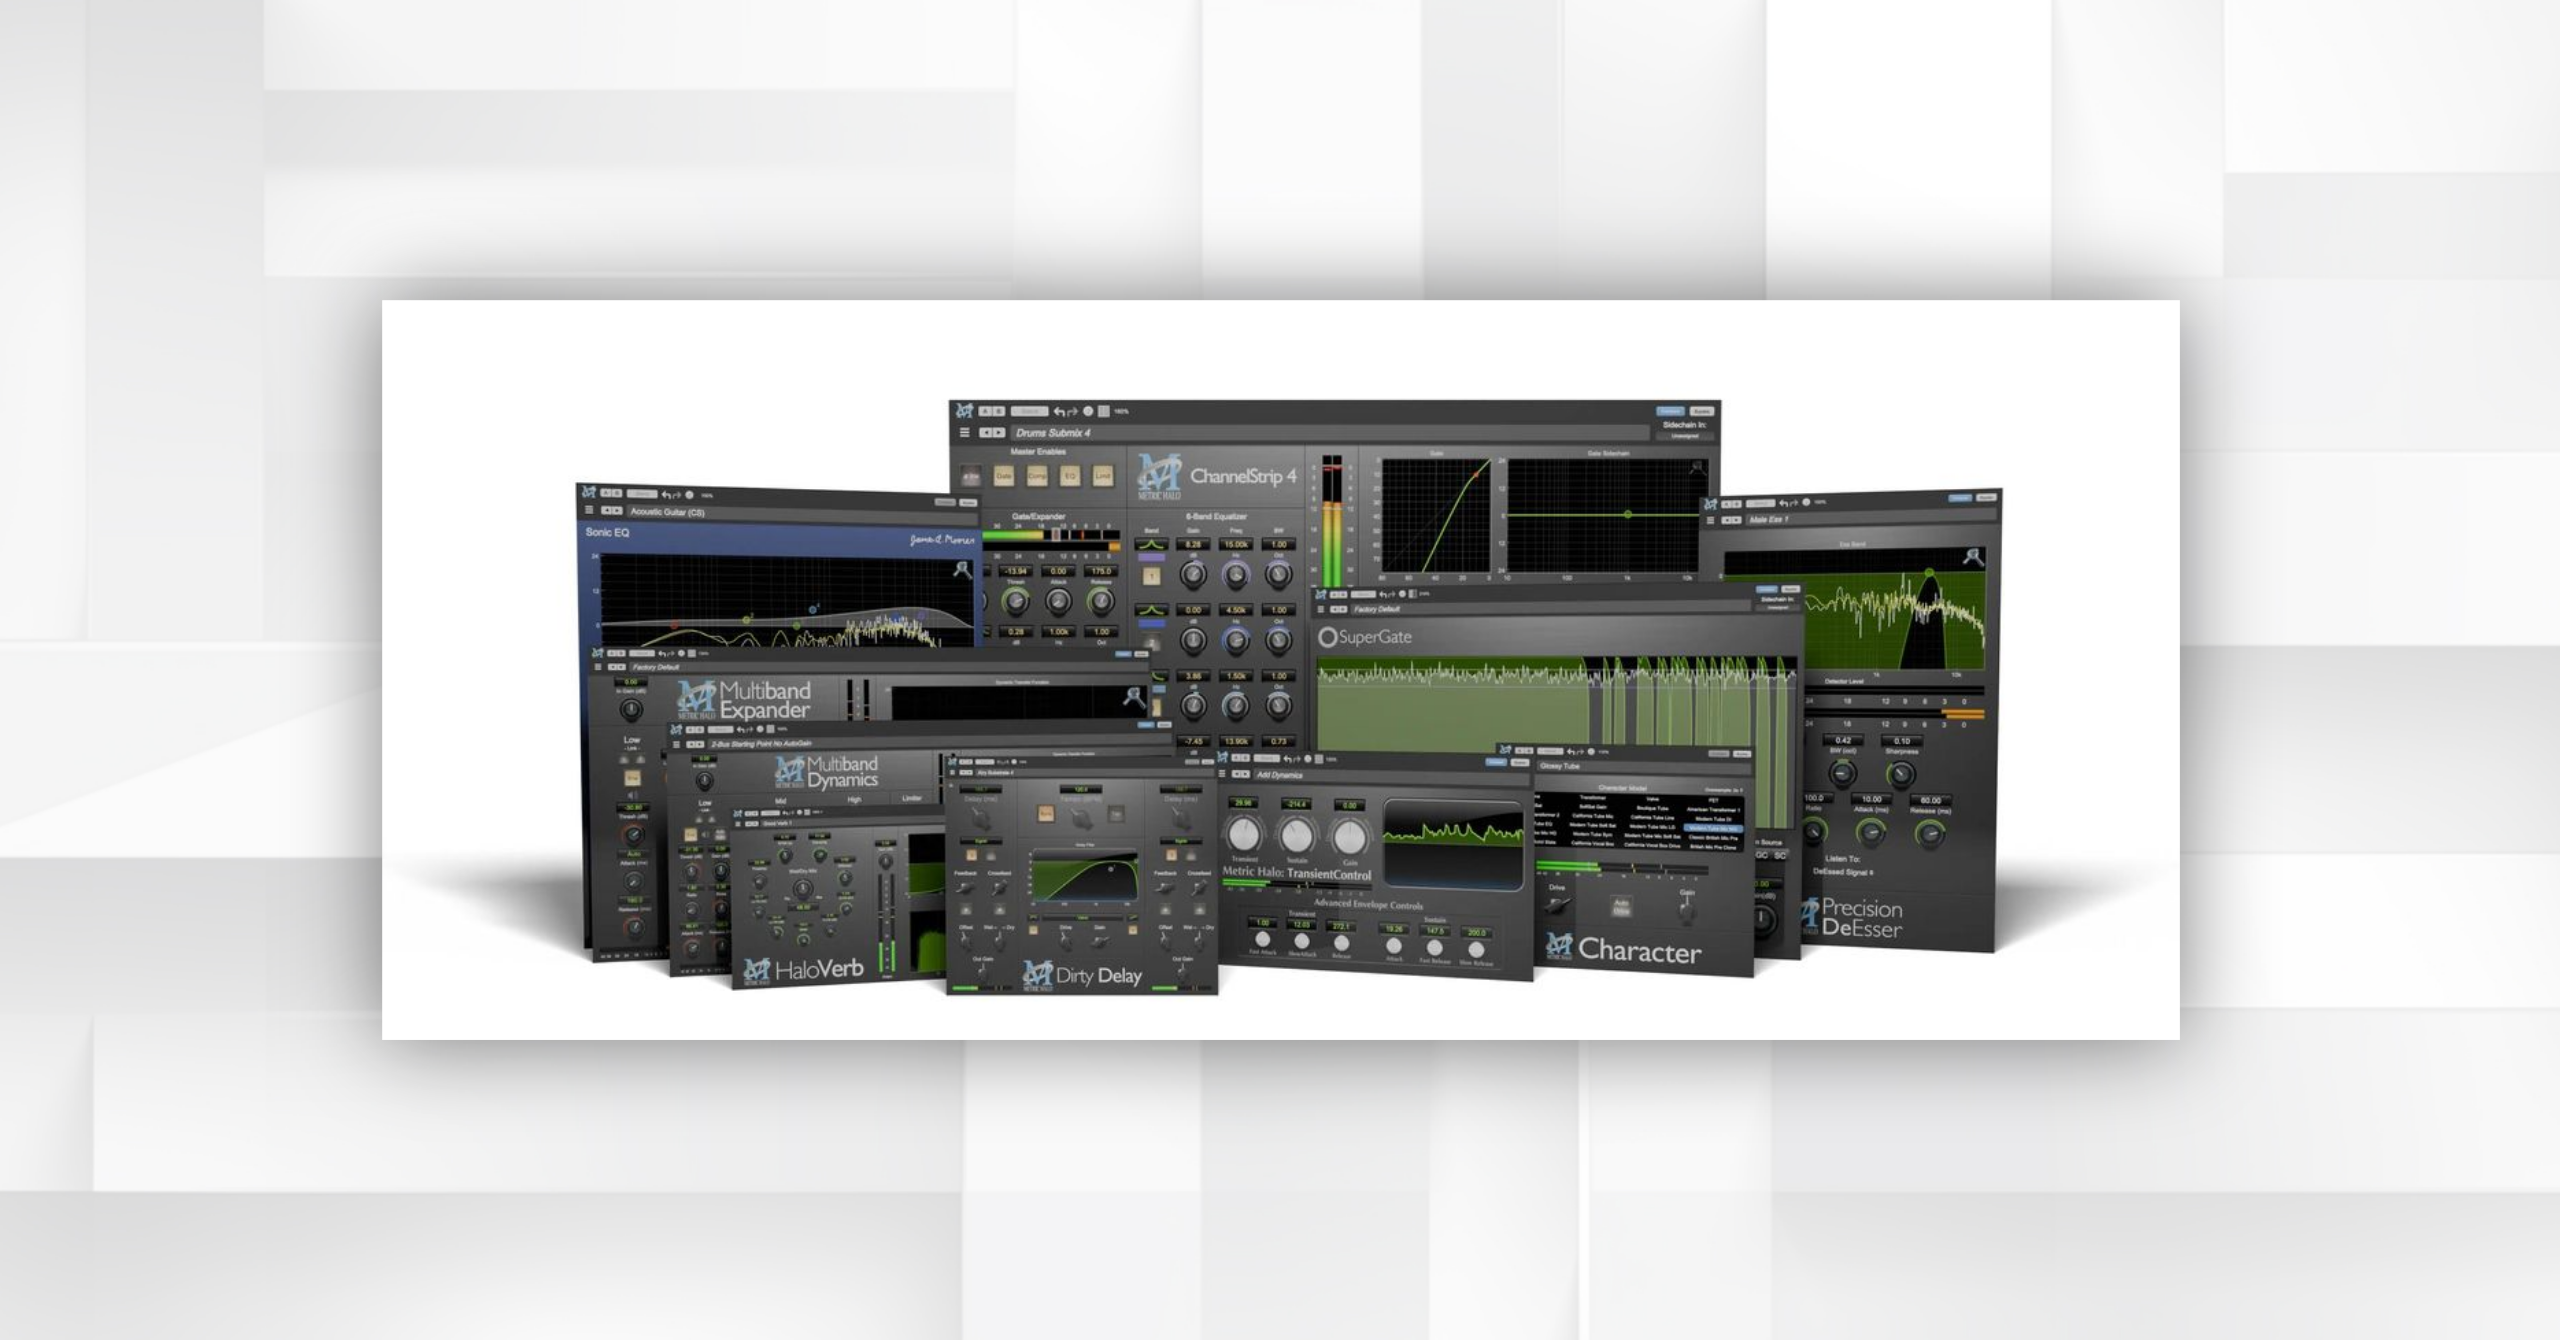Open Sidechain In selector in ChannelStrip 4

pos(1685,436)
